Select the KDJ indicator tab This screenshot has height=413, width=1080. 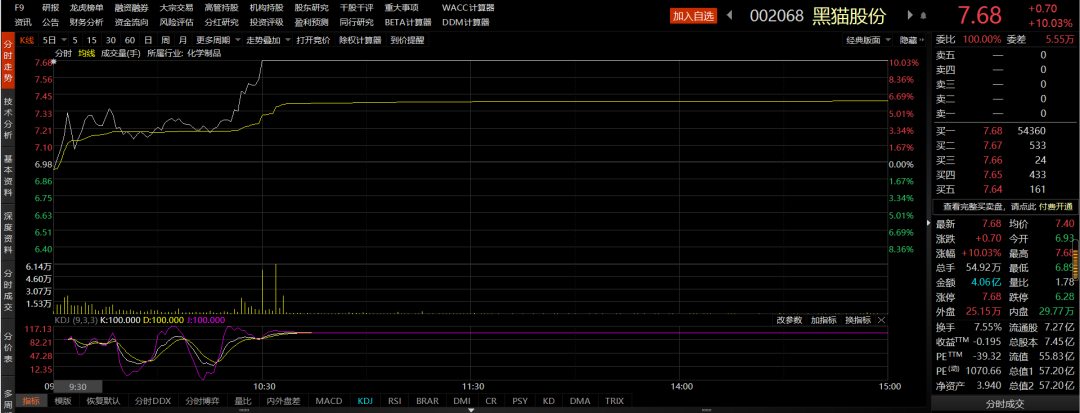(365, 400)
